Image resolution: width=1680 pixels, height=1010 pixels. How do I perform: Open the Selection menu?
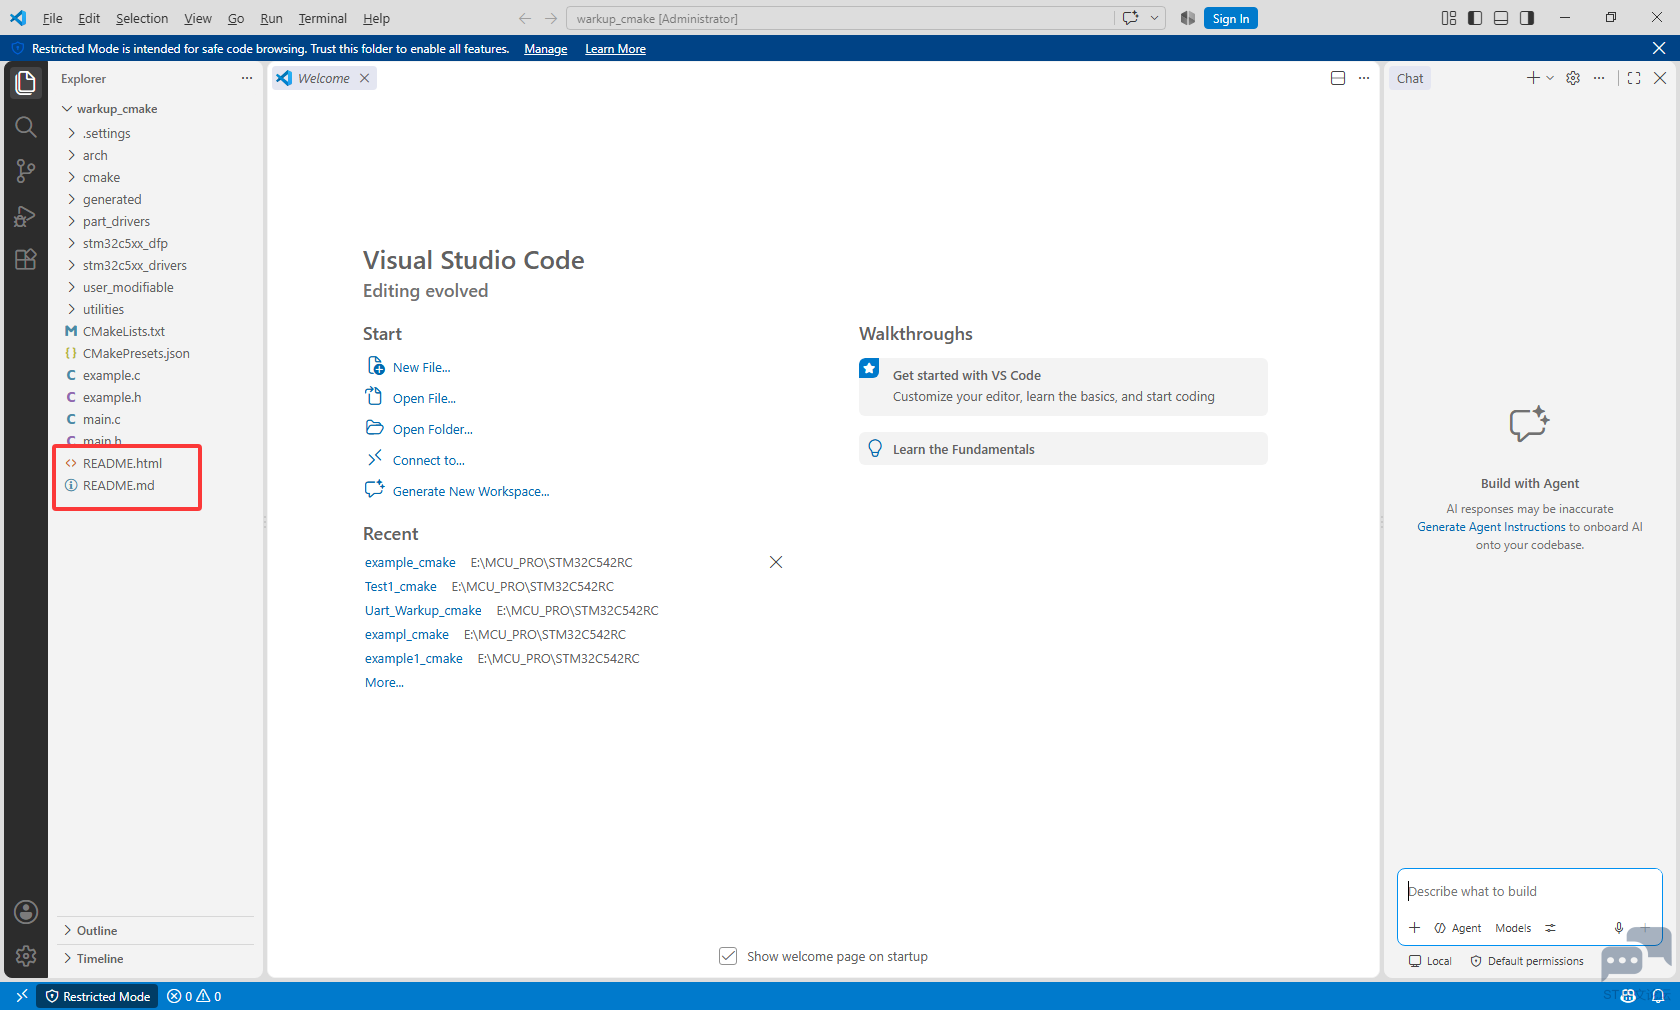(x=142, y=18)
